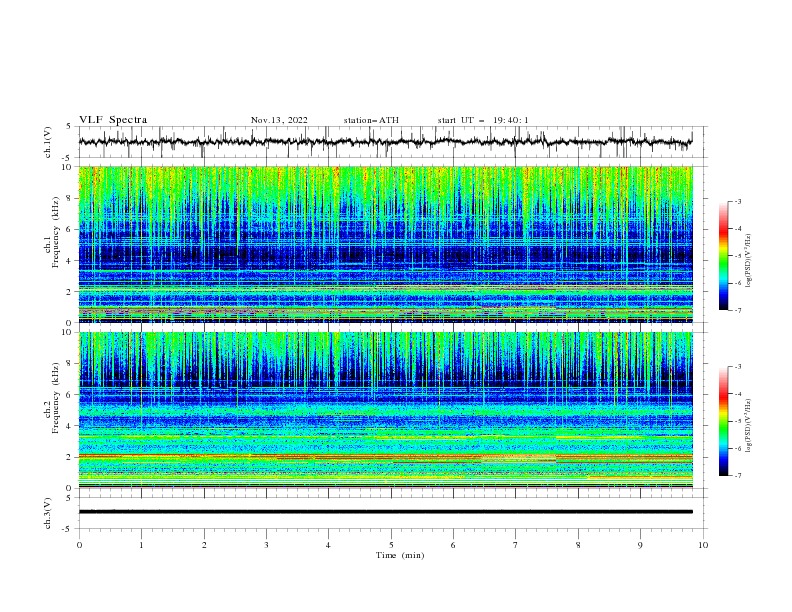Click the date "Nov.13, 2022"
The image size is (792, 612).
[279, 120]
